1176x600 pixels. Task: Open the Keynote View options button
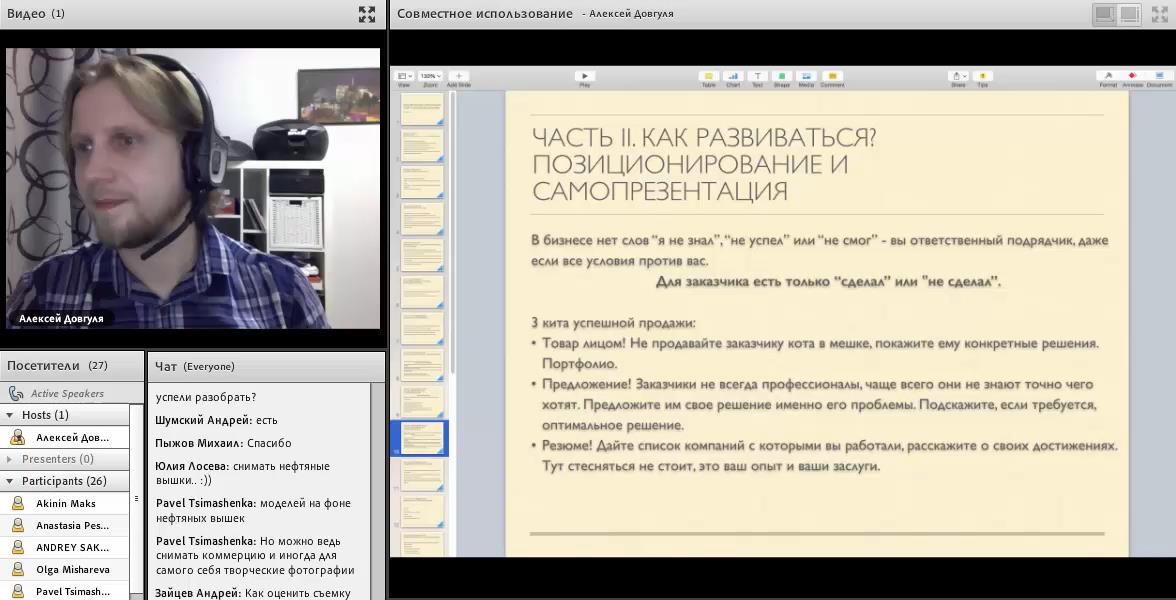(x=404, y=76)
